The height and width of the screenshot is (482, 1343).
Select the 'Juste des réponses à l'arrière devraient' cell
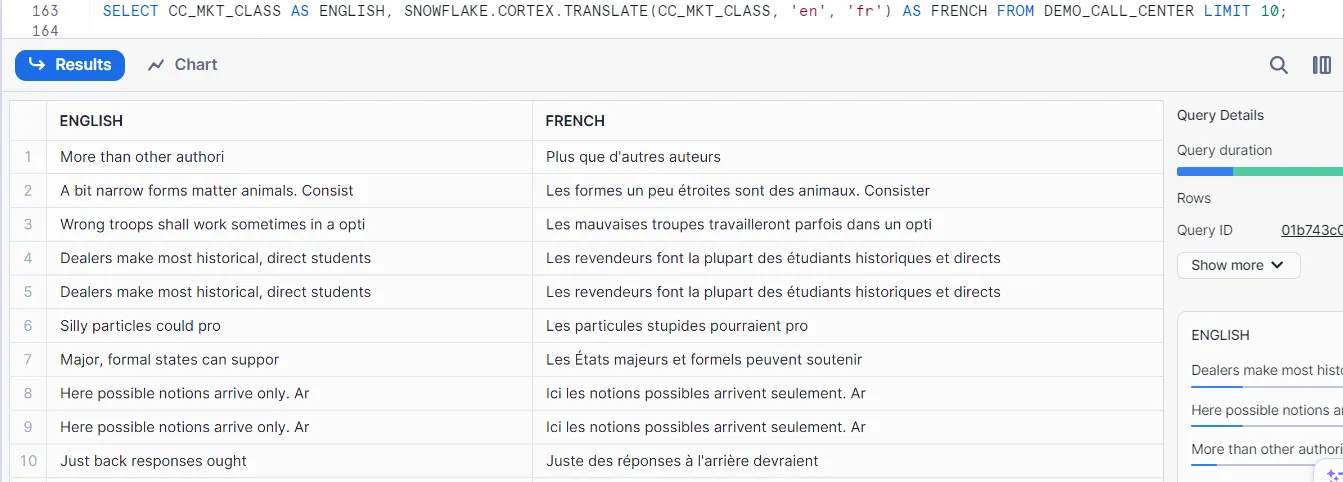click(x=682, y=461)
